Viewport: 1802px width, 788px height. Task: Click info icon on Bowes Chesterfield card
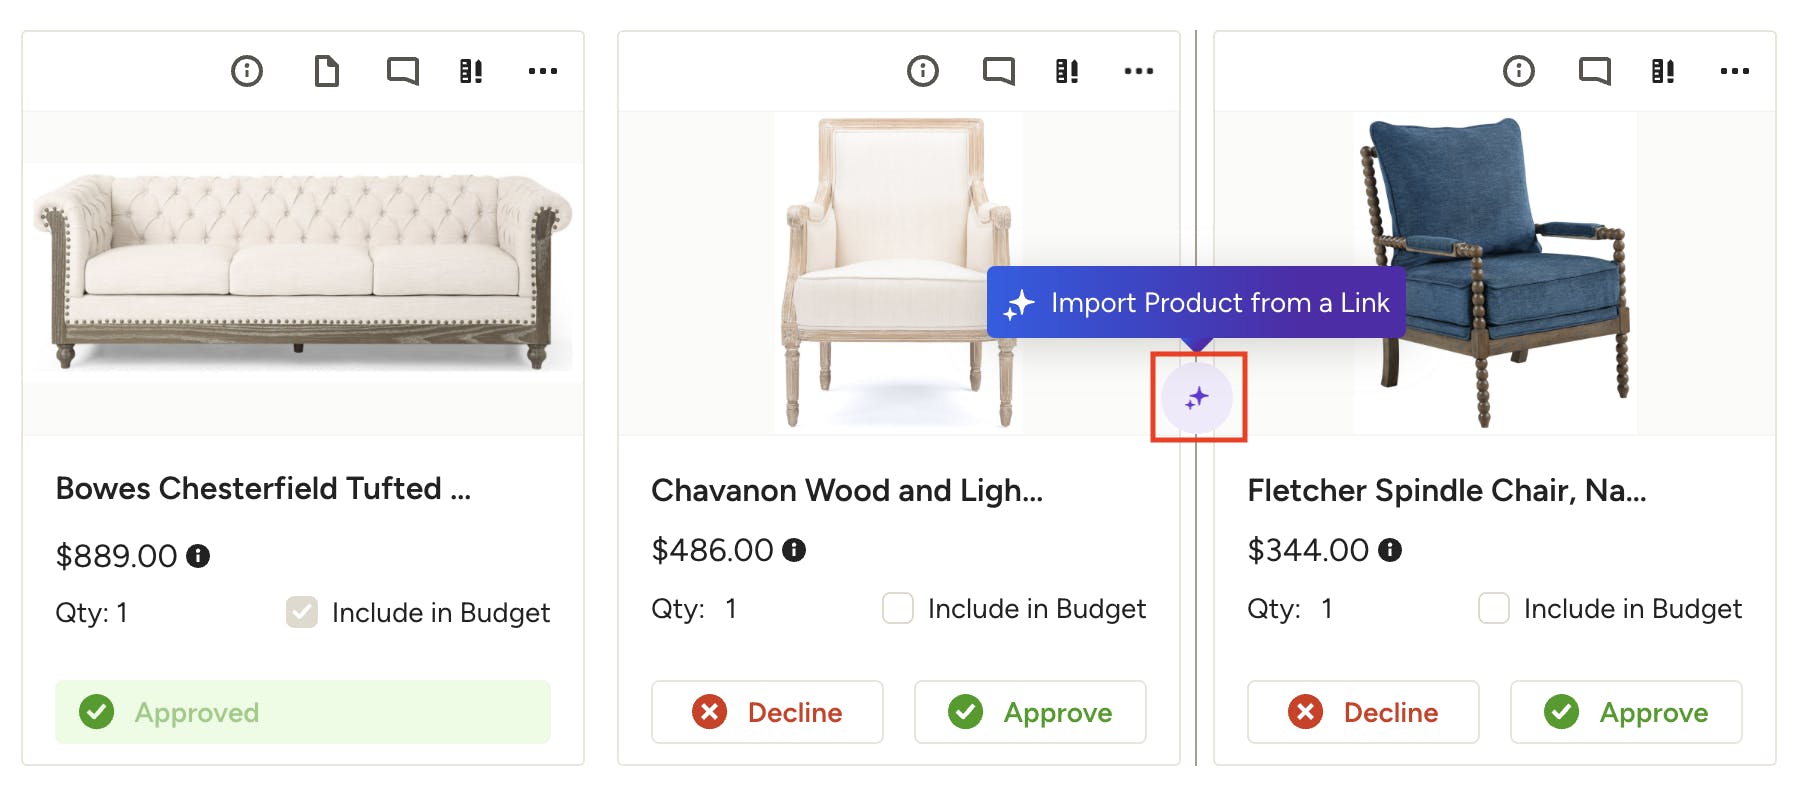(x=247, y=71)
